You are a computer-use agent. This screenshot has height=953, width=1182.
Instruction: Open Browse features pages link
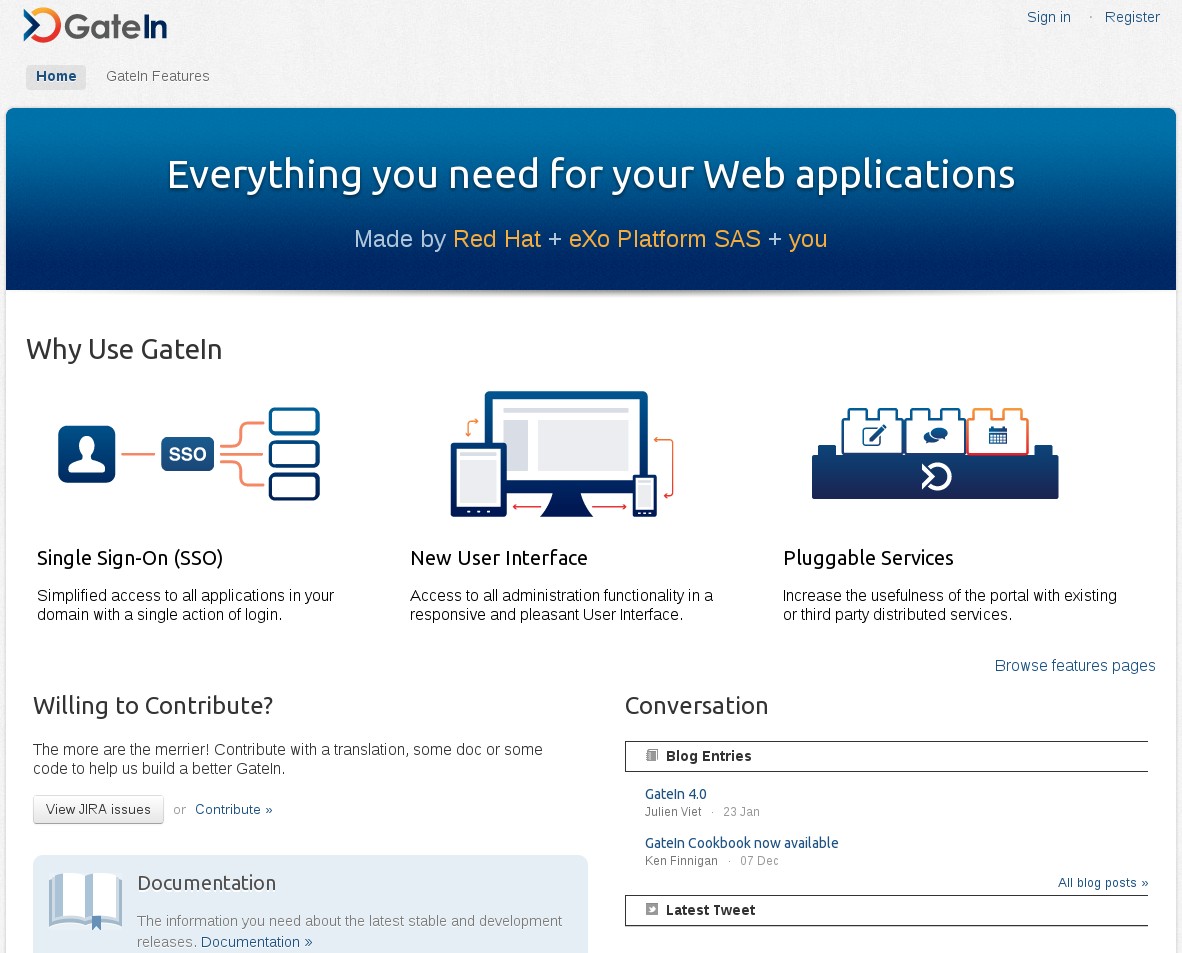click(1074, 665)
